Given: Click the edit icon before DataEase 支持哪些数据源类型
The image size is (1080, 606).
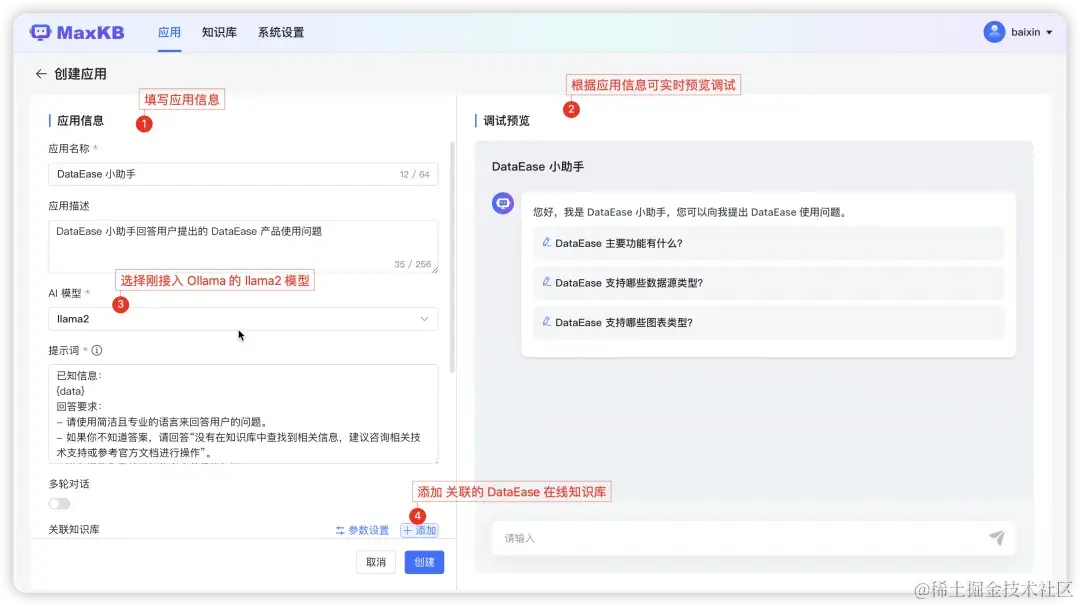Looking at the screenshot, I should (546, 282).
